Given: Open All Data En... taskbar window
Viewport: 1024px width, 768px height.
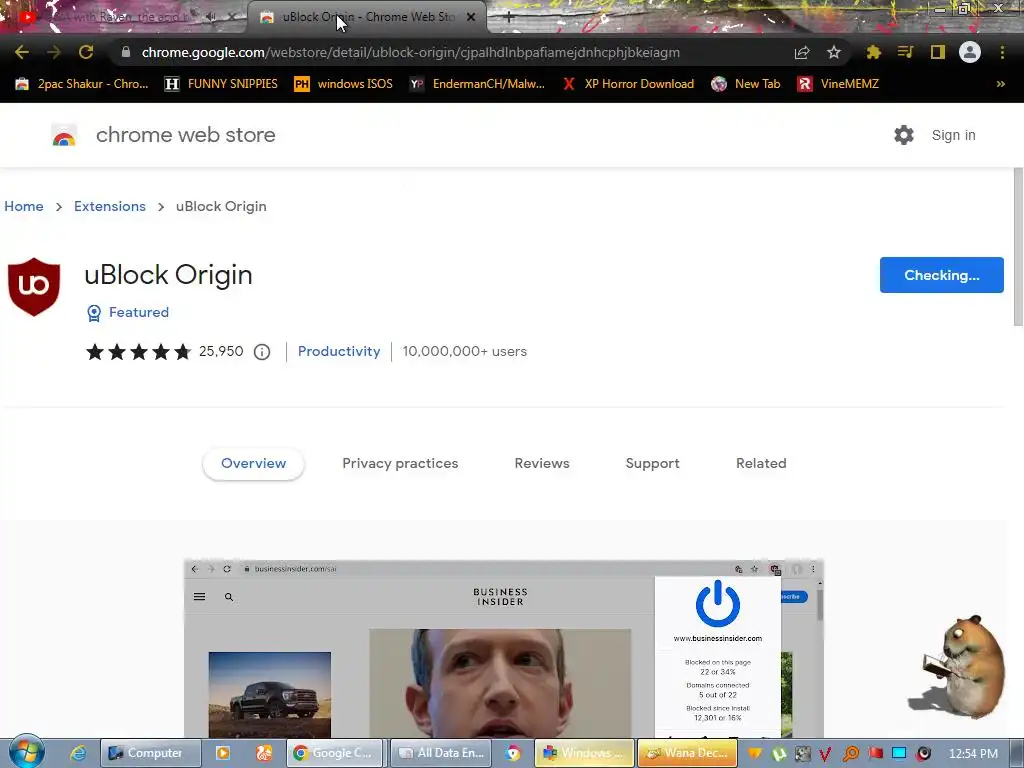Looking at the screenshot, I should point(443,753).
